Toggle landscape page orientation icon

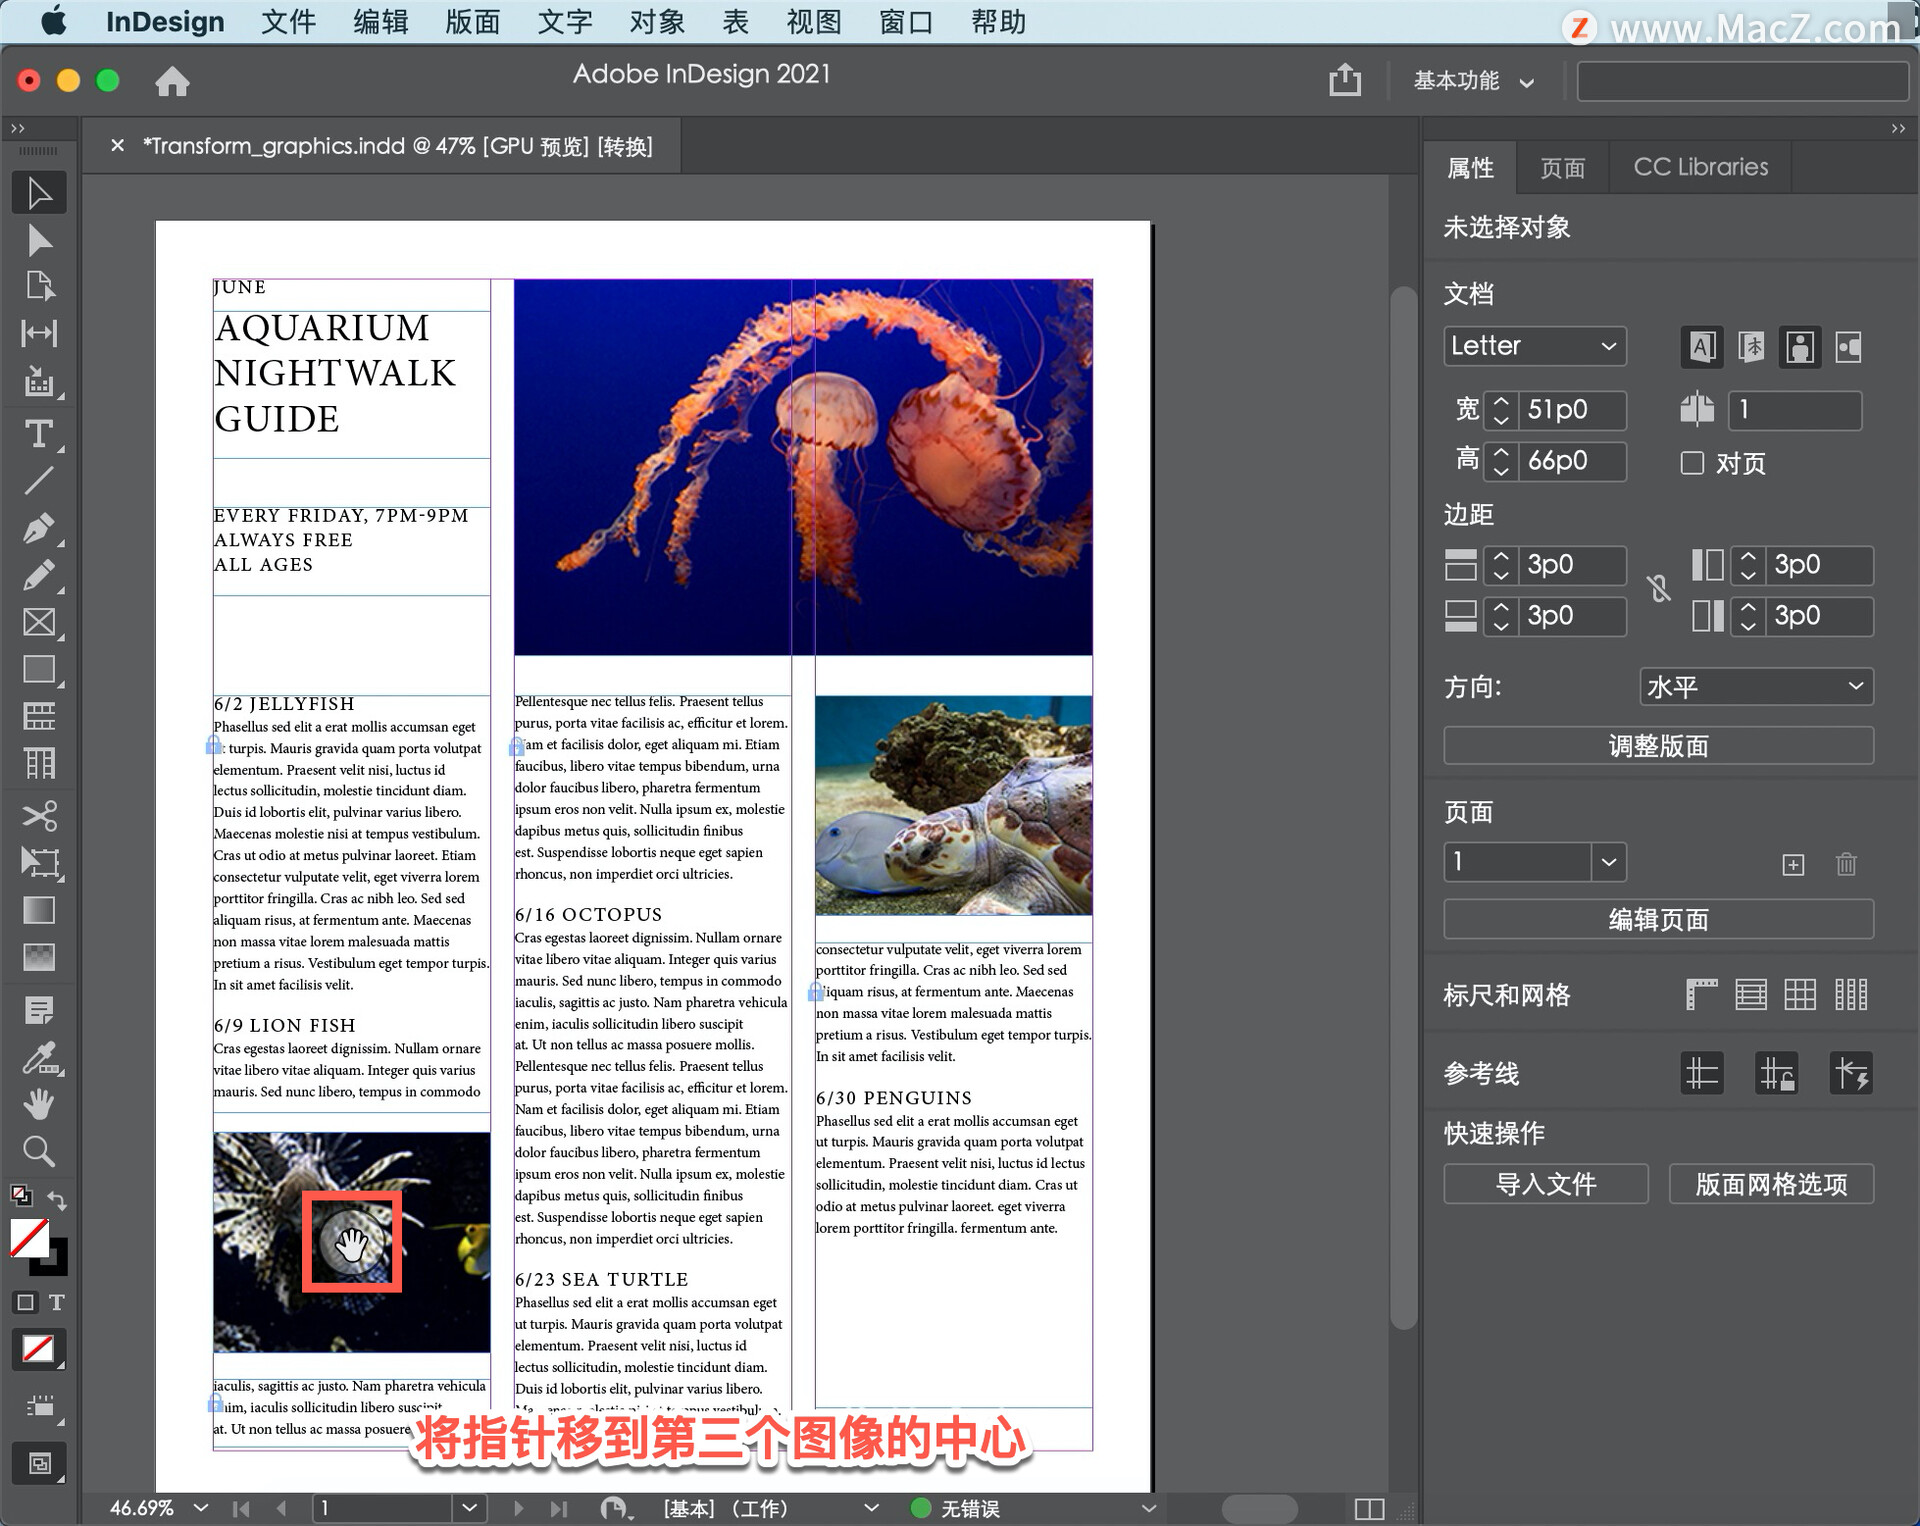(1849, 347)
